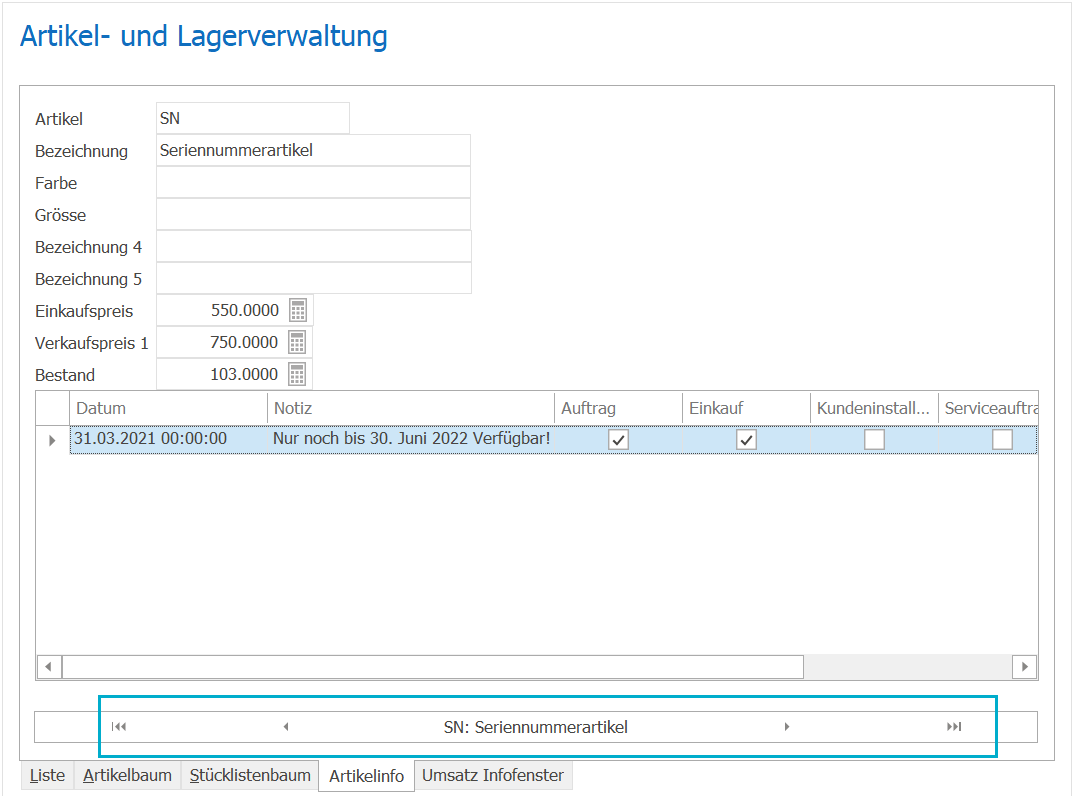Click the Einkauf column header
This screenshot has width=1074, height=796.
pos(746,408)
